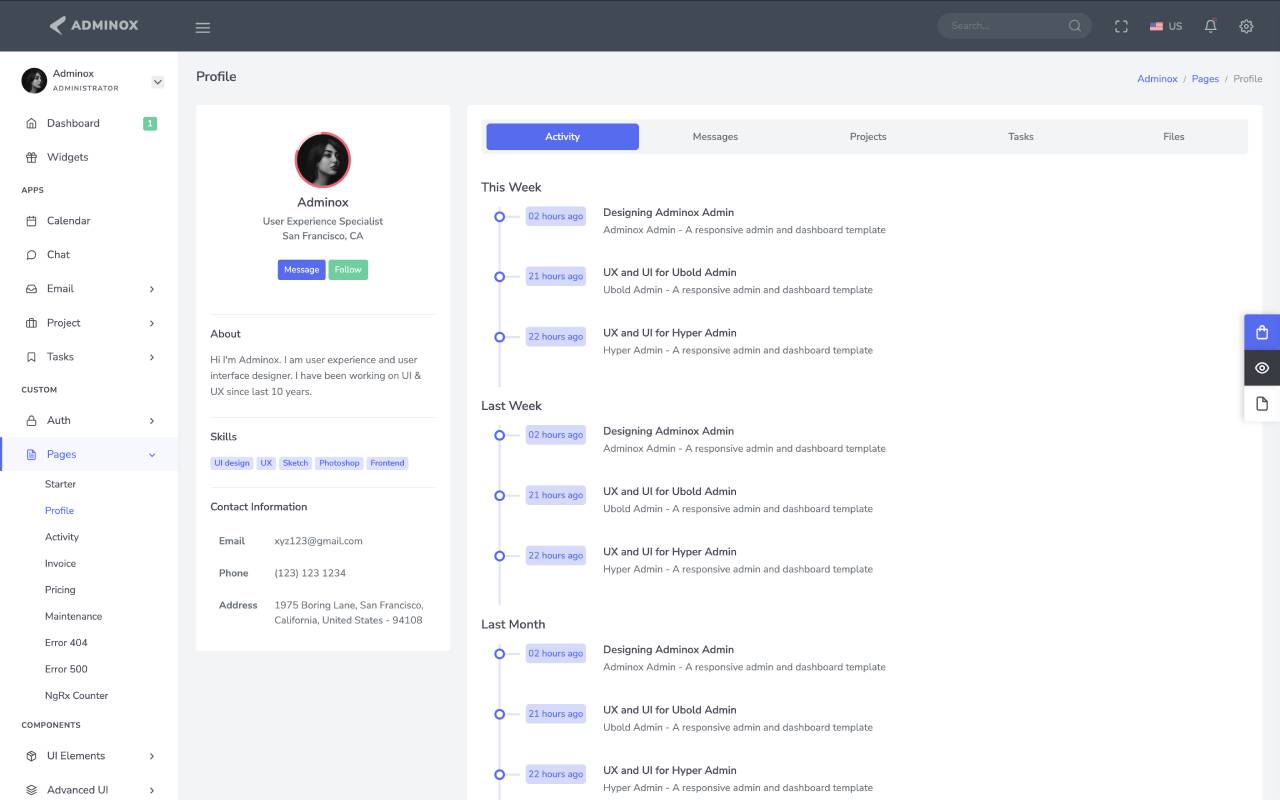
Task: Click the phone number (123) 123 1234
Action: coord(310,573)
